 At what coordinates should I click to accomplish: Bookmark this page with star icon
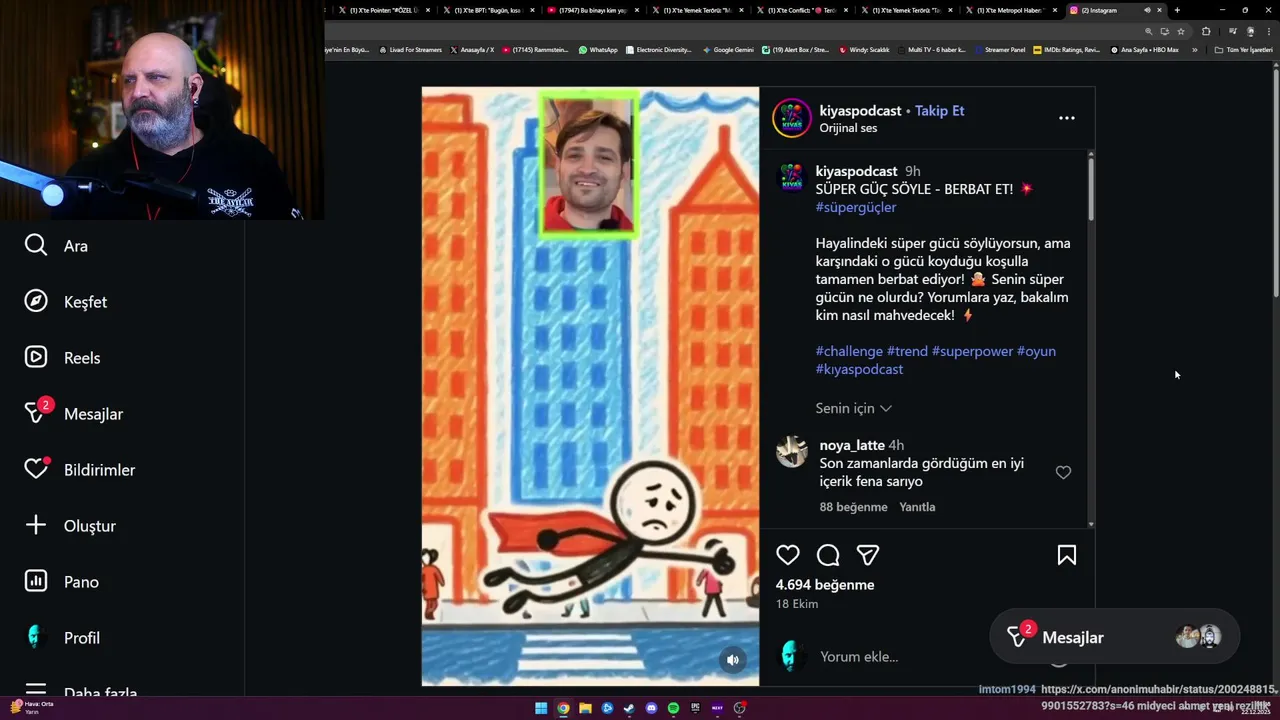tap(1180, 31)
